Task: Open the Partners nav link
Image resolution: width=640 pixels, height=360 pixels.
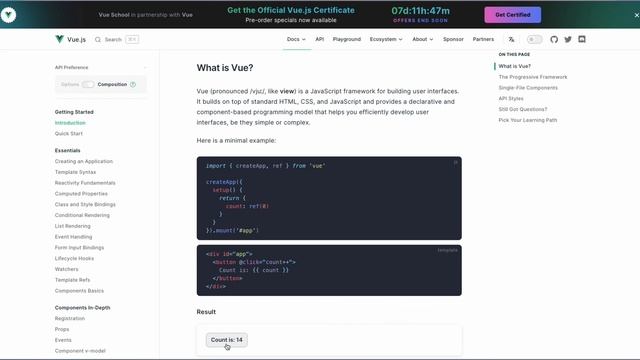Action: (483, 39)
